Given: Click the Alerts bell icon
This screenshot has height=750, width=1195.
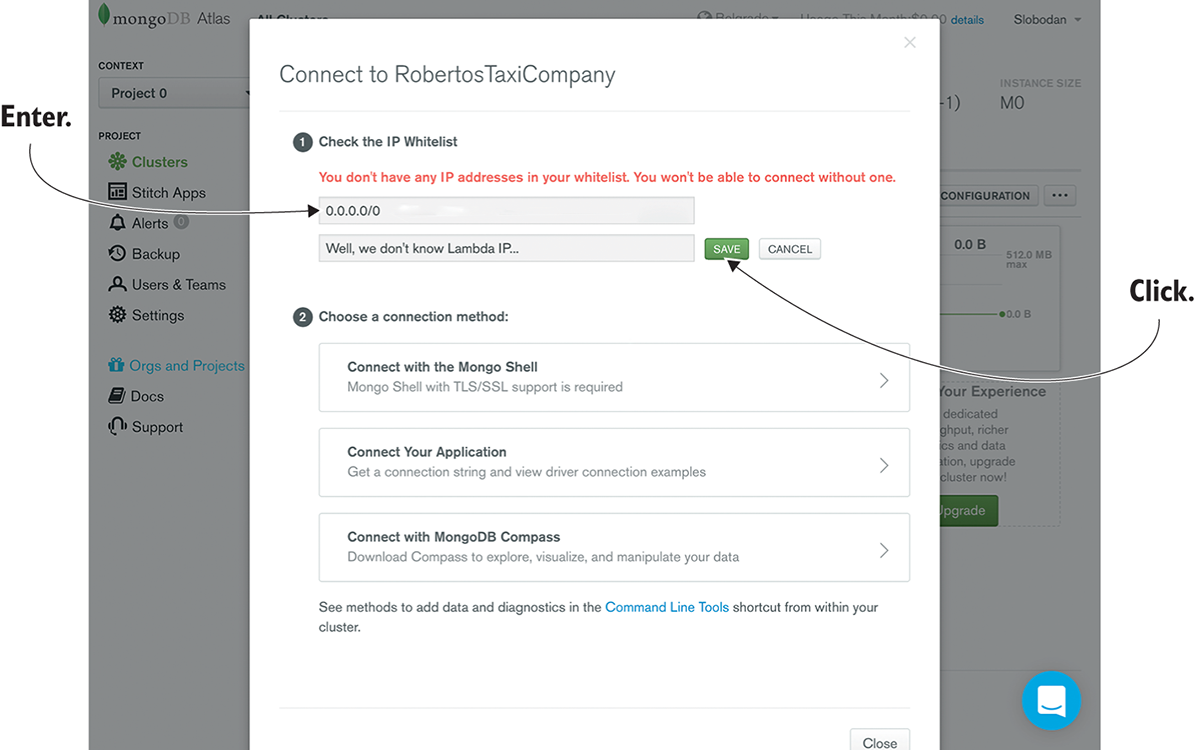Looking at the screenshot, I should coord(117,223).
